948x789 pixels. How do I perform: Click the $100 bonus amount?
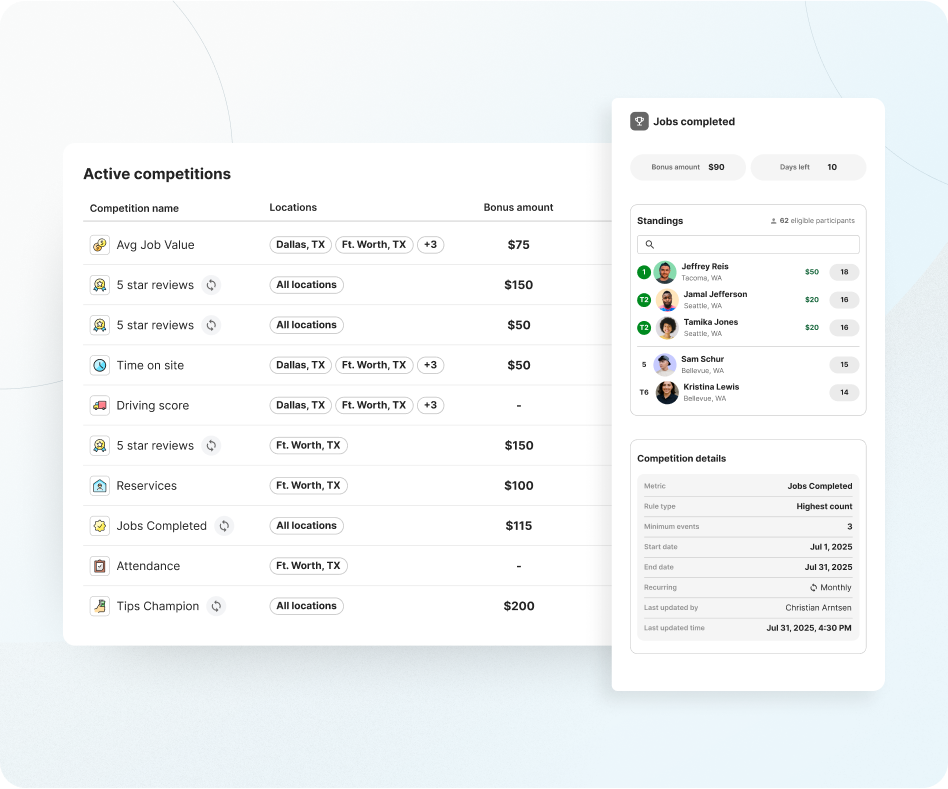(519, 485)
